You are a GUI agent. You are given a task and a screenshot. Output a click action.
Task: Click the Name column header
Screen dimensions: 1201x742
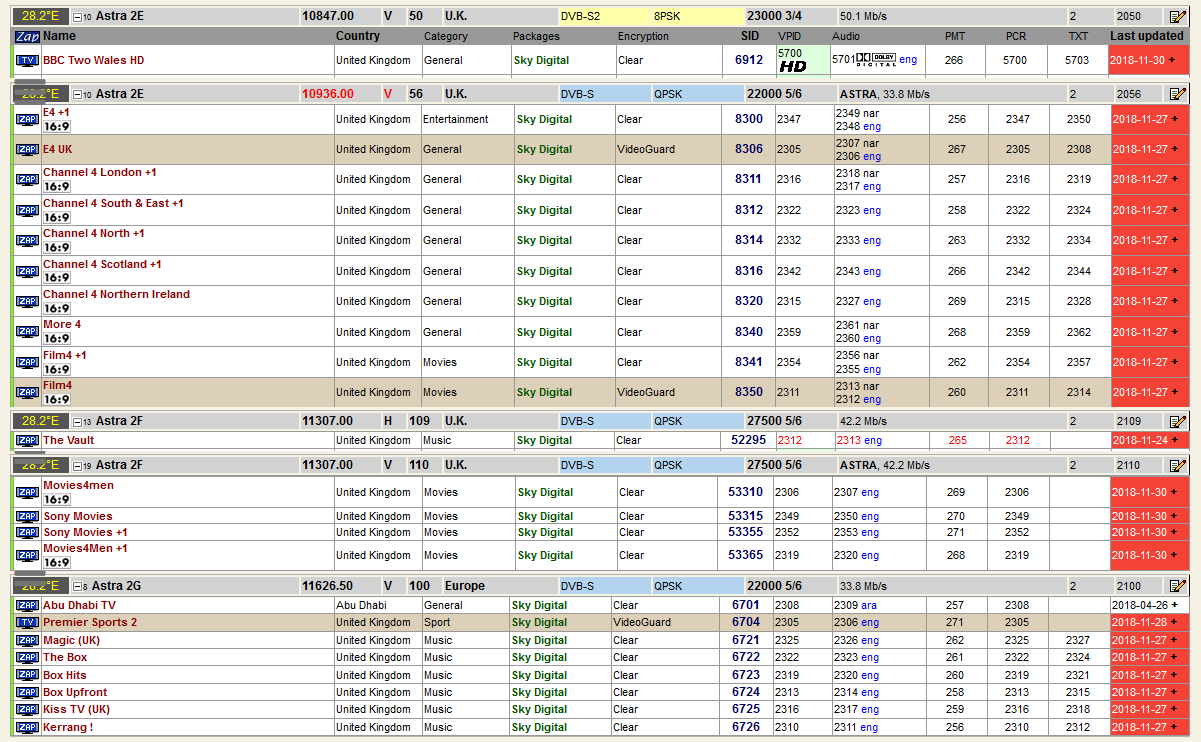[x=59, y=36]
